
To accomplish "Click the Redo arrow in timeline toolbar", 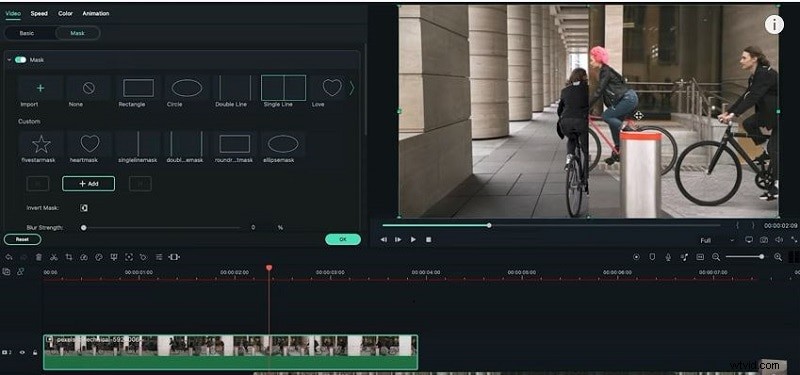I will pyautogui.click(x=23, y=257).
